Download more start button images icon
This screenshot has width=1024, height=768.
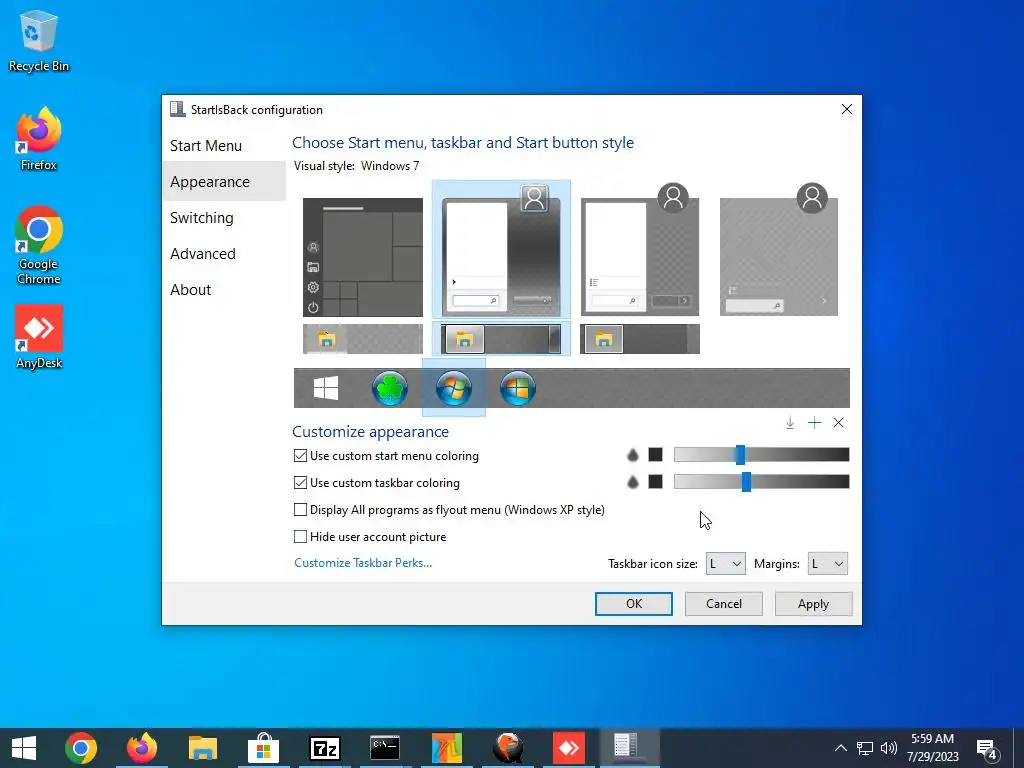[x=790, y=423]
